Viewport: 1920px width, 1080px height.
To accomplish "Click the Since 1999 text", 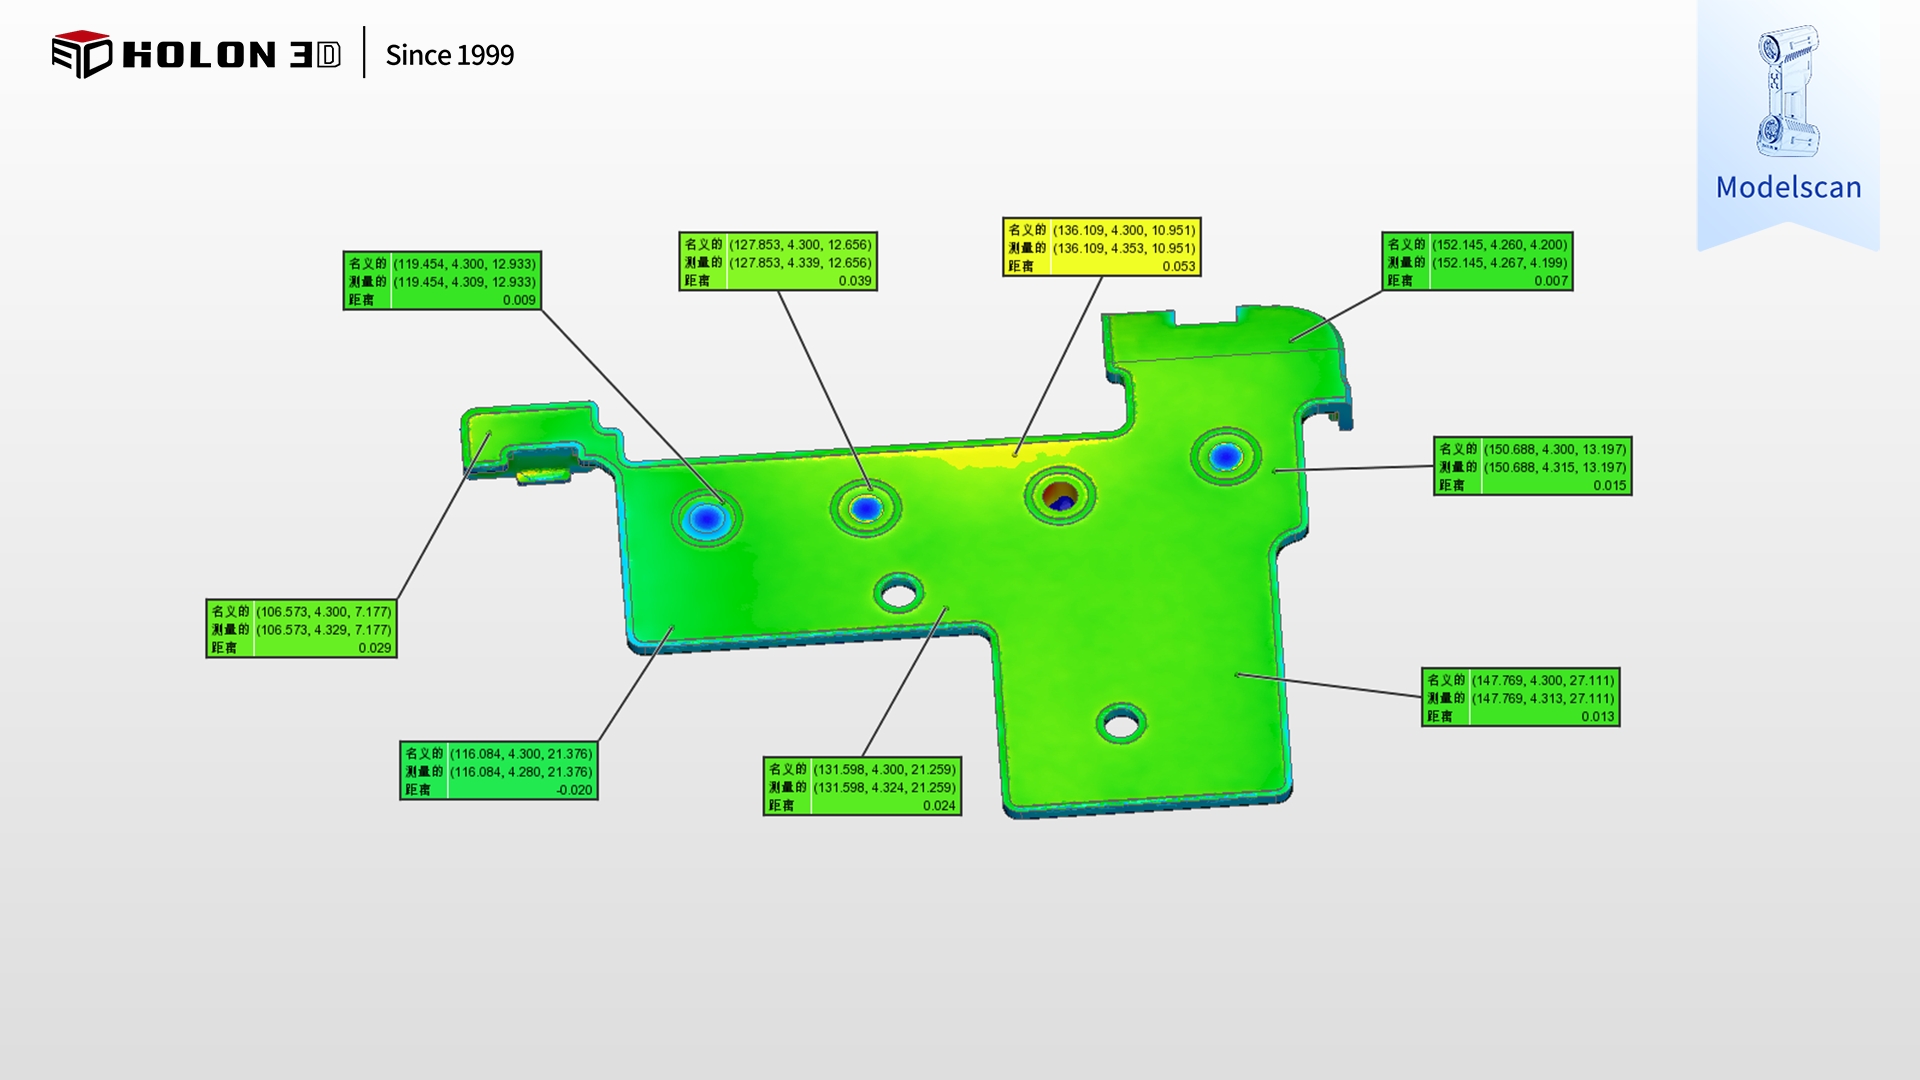I will coord(449,55).
